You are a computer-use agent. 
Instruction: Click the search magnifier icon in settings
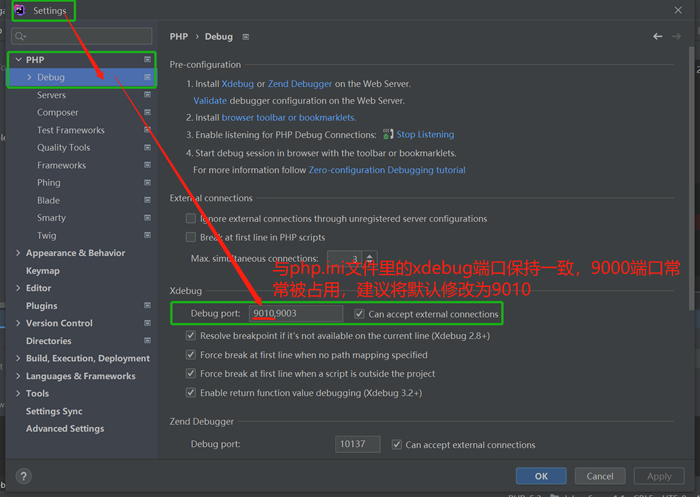point(20,36)
